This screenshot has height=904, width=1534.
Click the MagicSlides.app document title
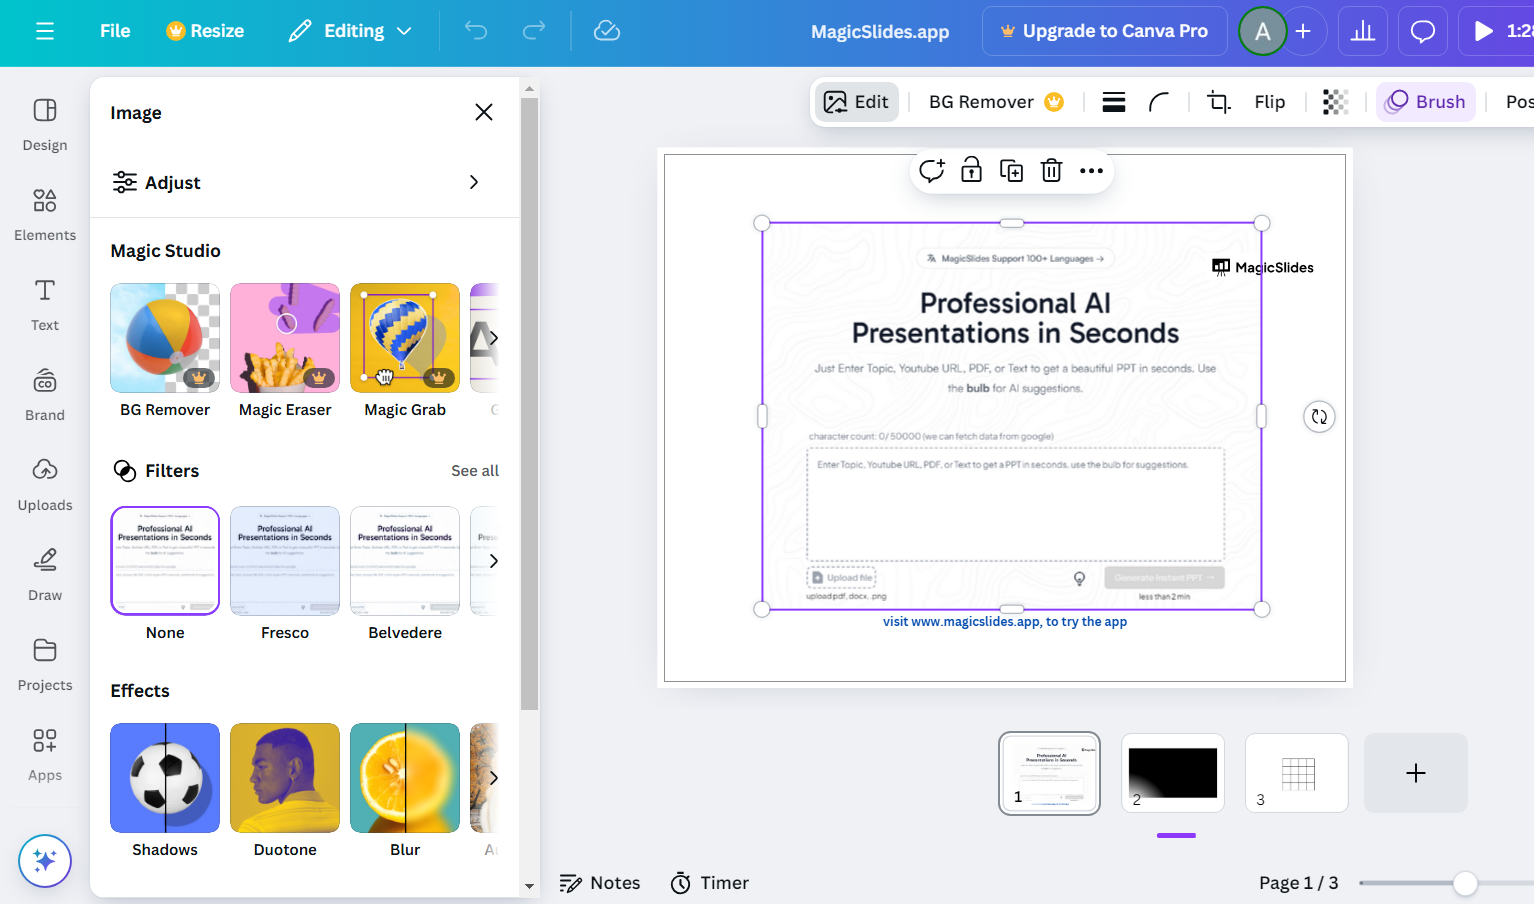(x=880, y=32)
